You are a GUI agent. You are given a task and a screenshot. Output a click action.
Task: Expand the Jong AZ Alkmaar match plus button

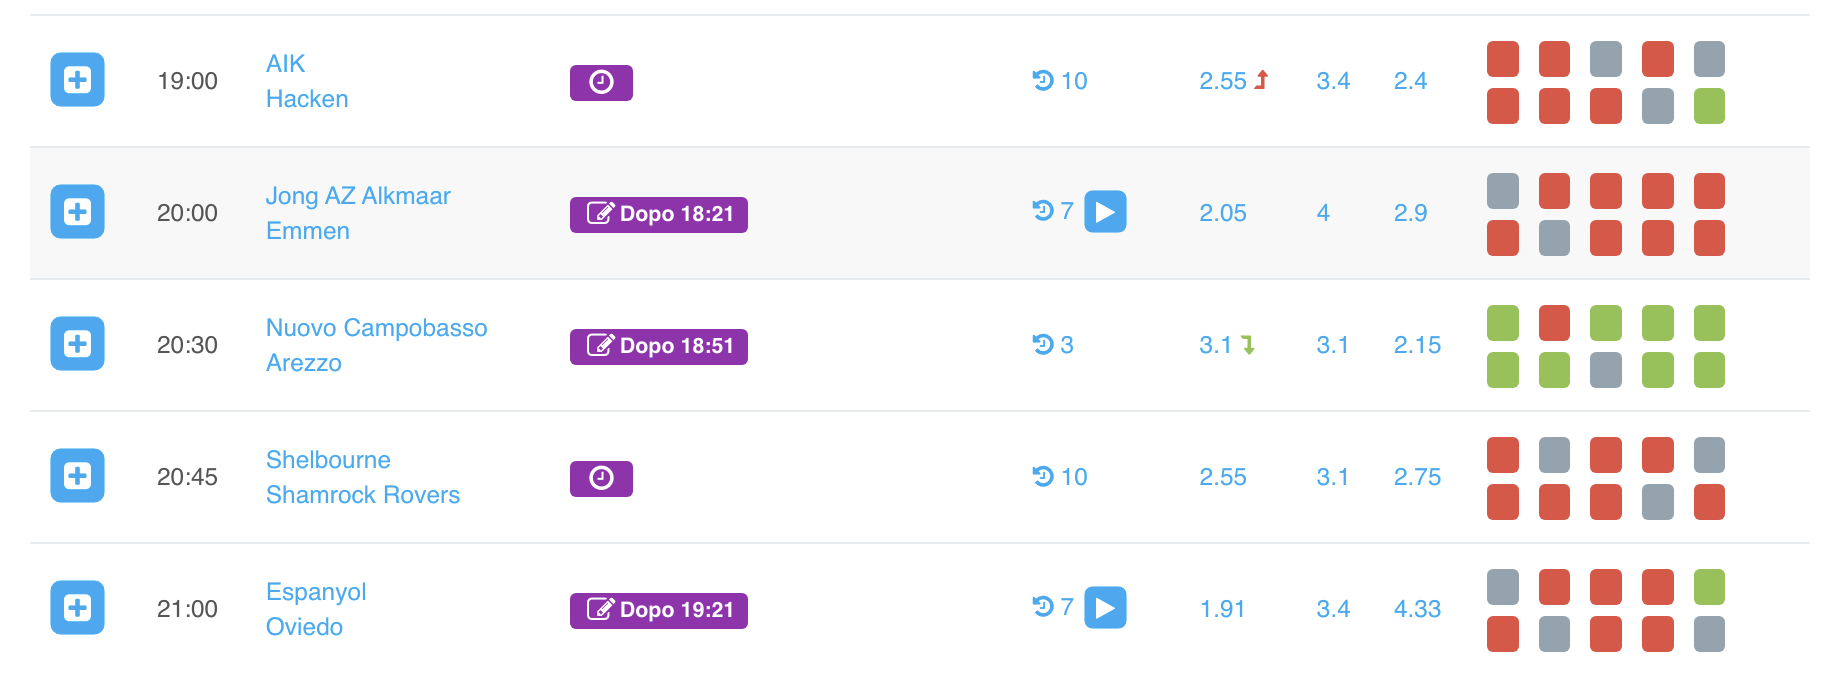77,212
